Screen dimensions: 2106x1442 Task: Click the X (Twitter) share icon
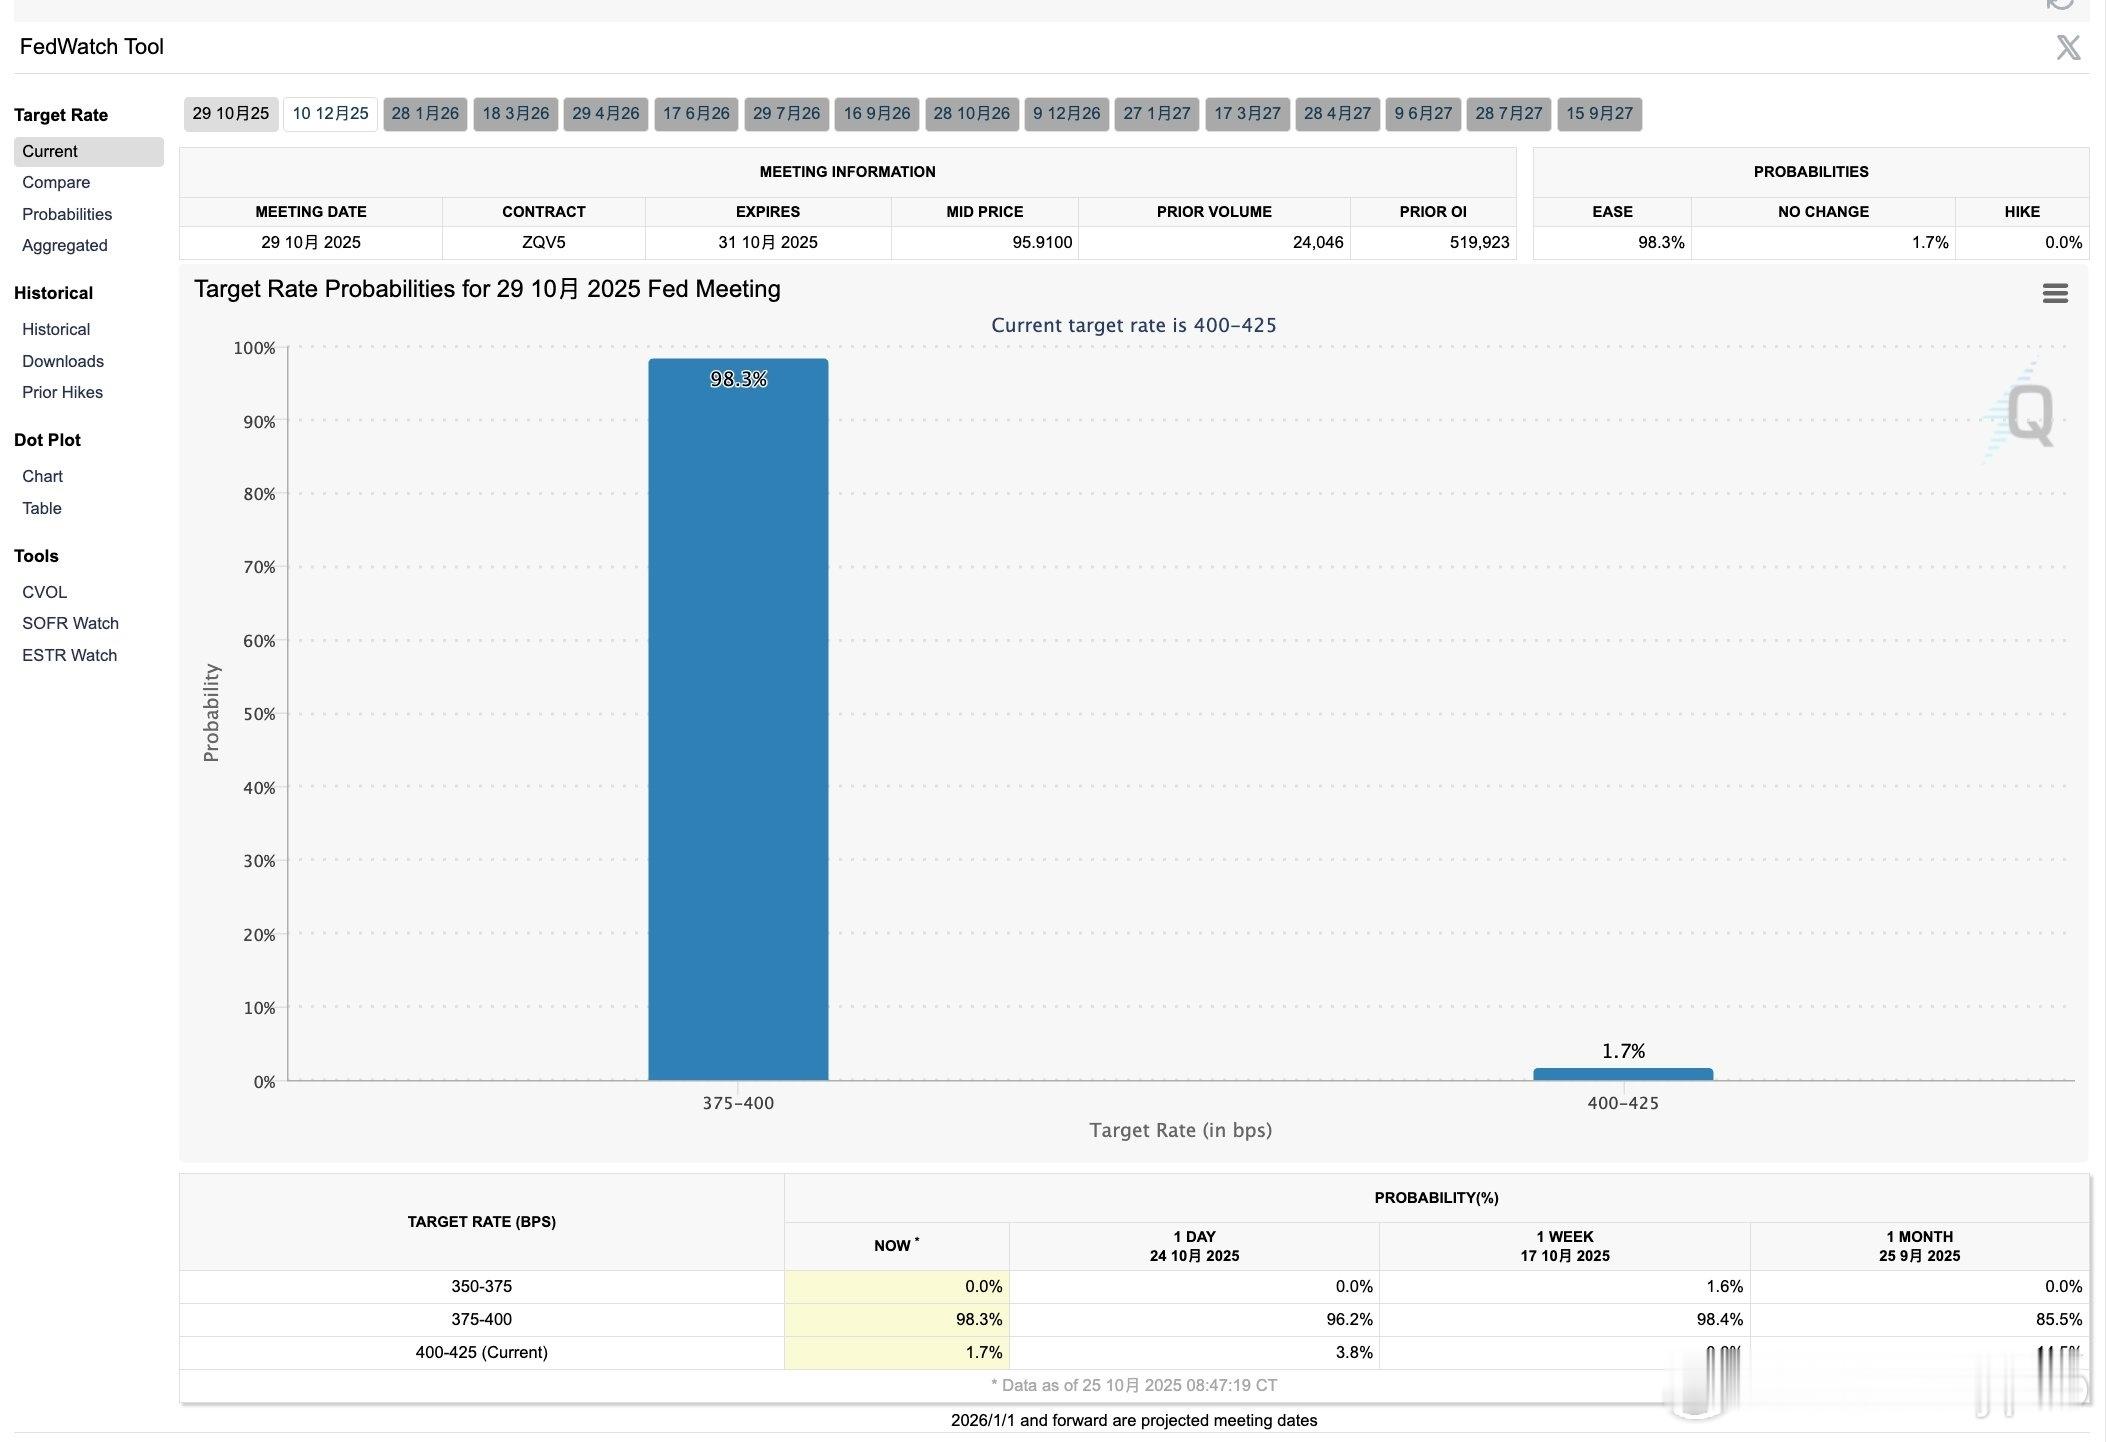(x=2067, y=47)
